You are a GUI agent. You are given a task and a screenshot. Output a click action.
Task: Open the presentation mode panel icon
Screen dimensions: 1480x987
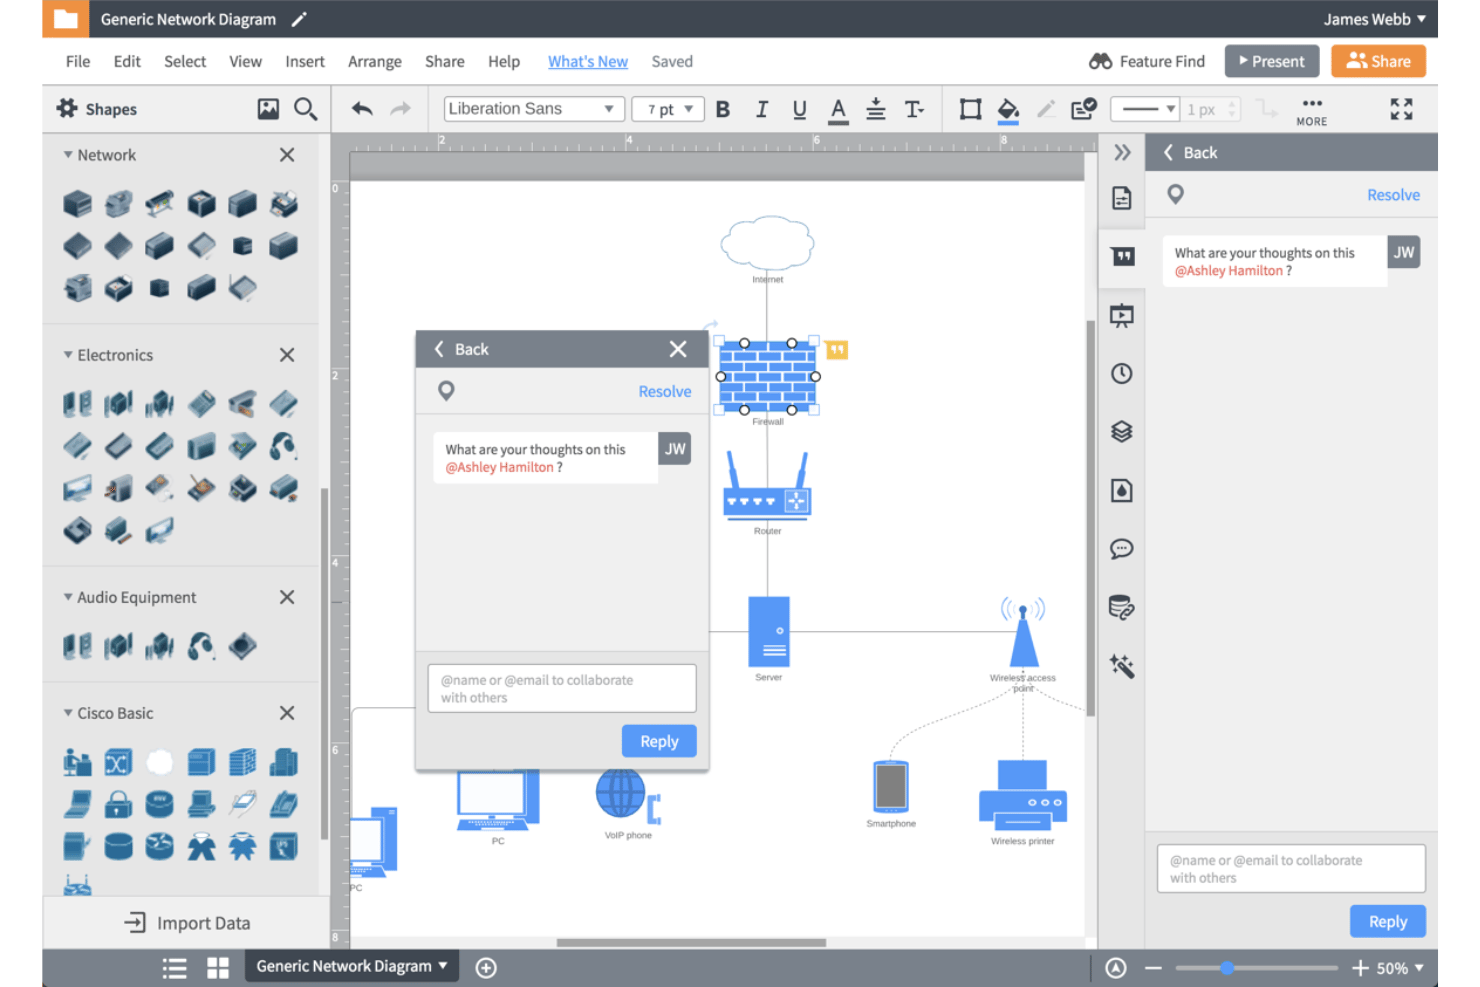click(x=1122, y=316)
